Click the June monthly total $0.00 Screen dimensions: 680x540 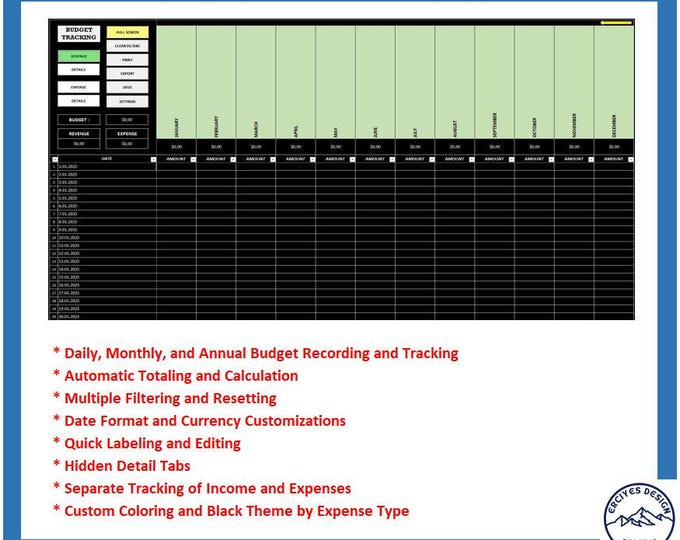(x=376, y=147)
